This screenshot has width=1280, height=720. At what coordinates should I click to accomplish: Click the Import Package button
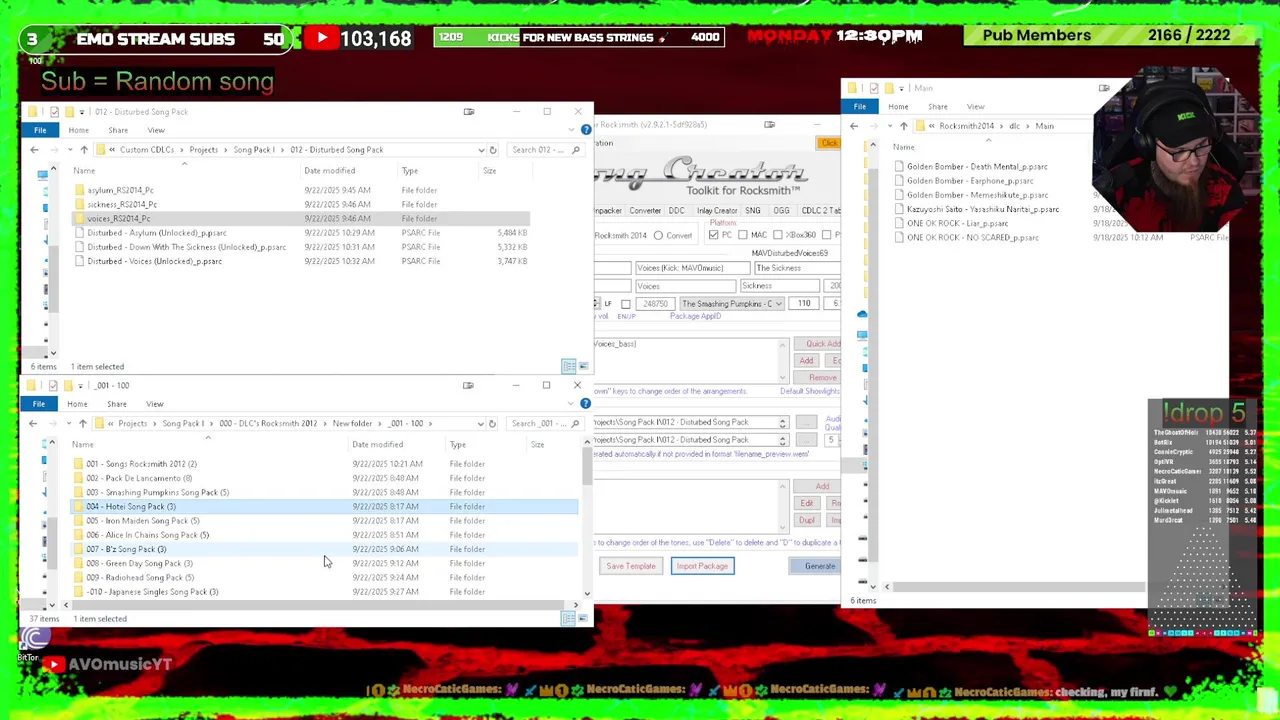[702, 566]
